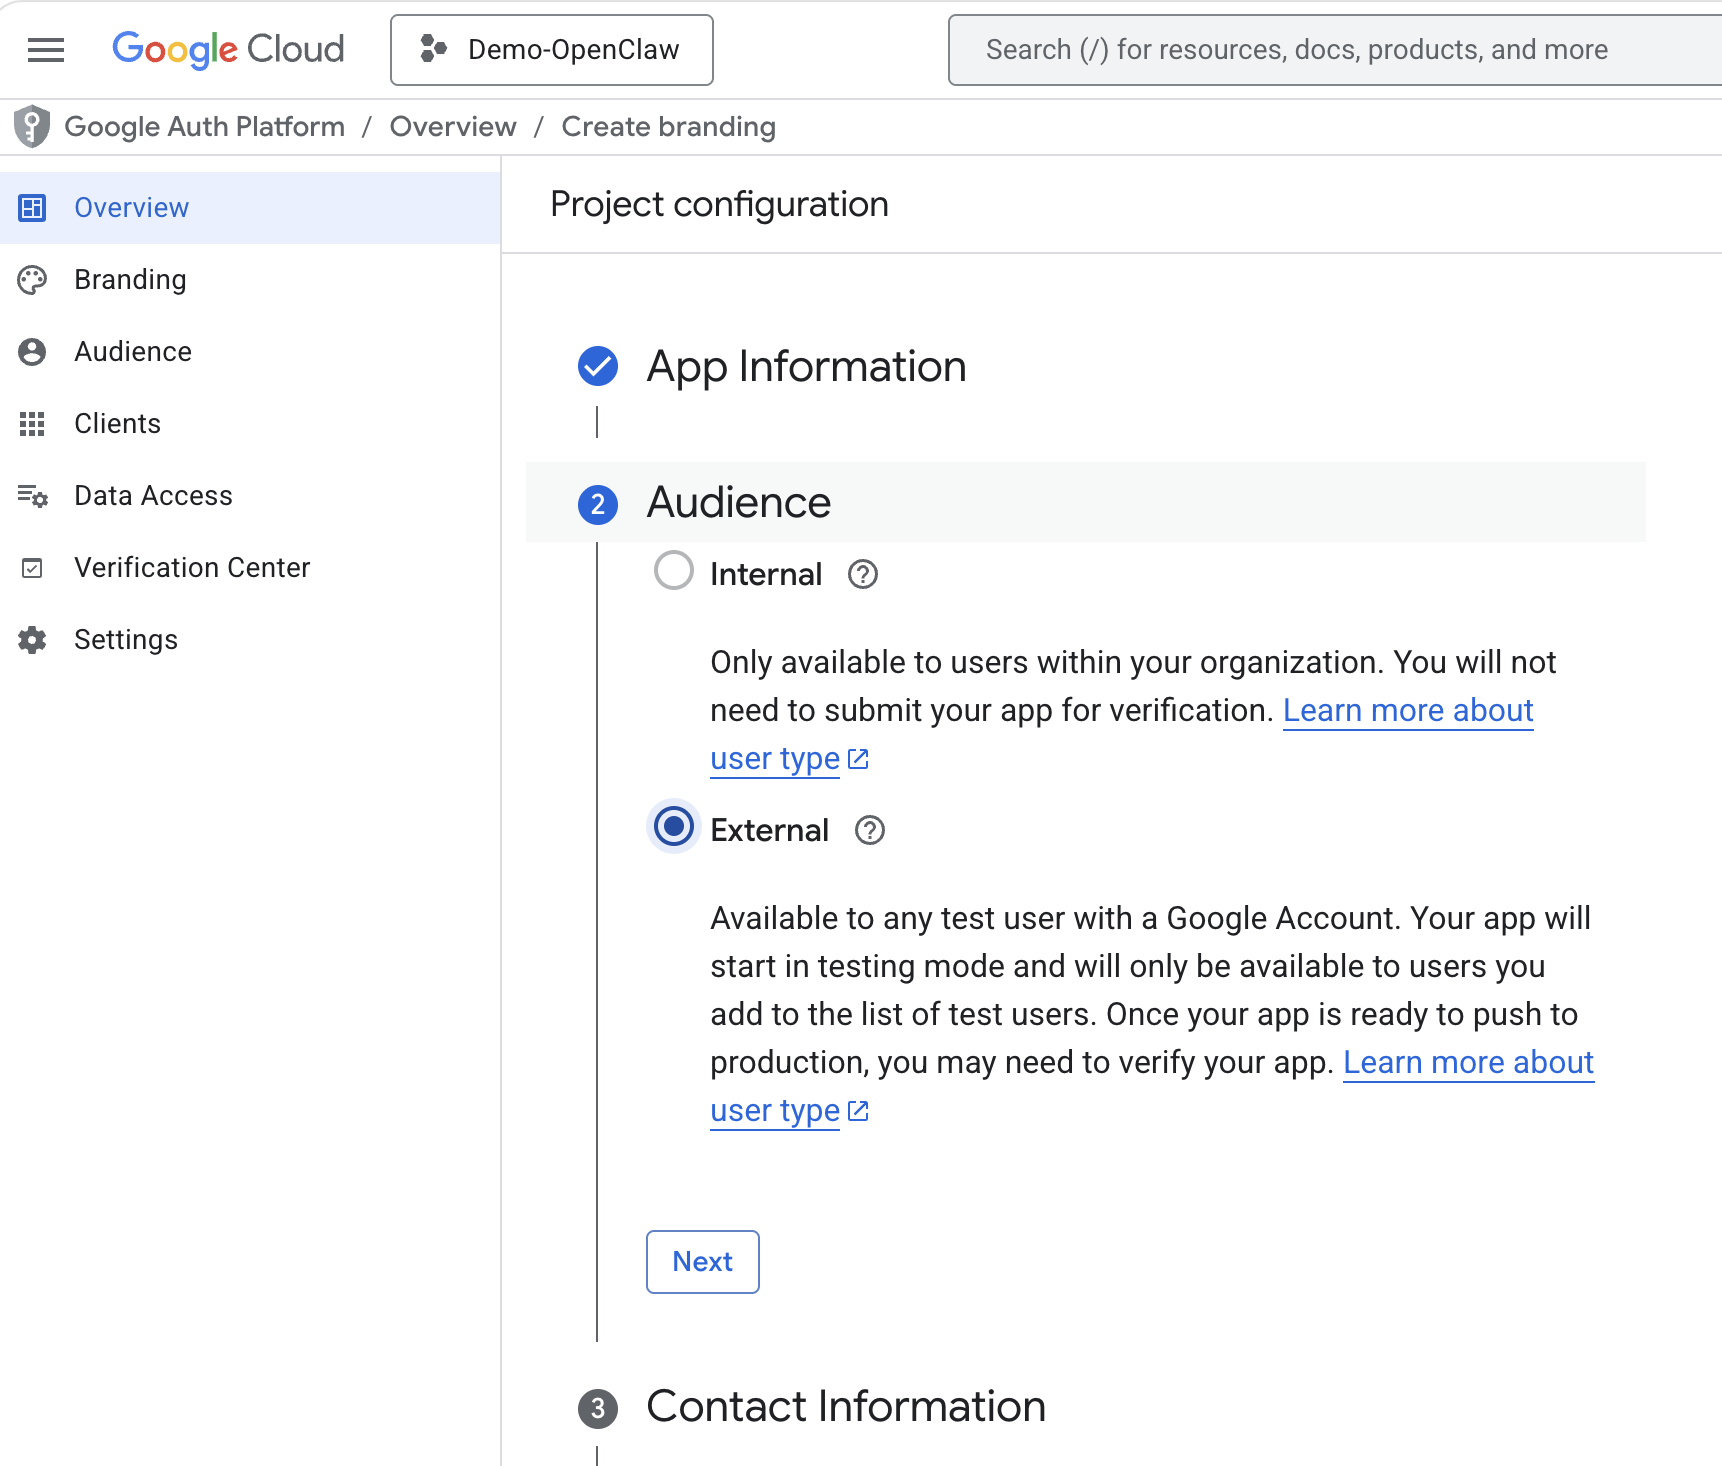Viewport: 1722px width, 1466px height.
Task: Open the Branding sidebar icon
Action: click(x=33, y=280)
